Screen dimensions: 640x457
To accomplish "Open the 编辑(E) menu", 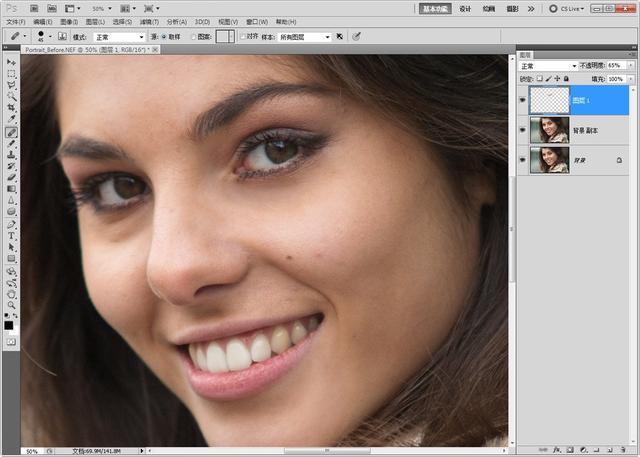I will point(42,22).
